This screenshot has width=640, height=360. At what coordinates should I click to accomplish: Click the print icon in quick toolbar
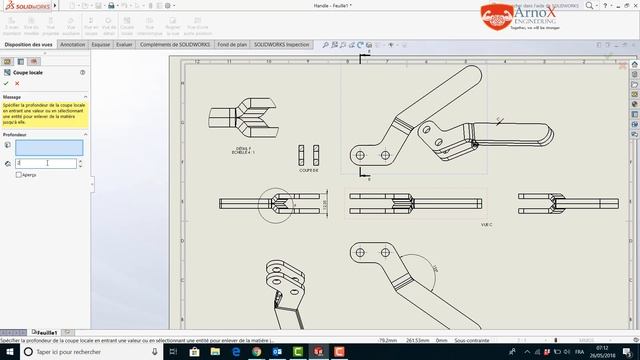coord(111,6)
